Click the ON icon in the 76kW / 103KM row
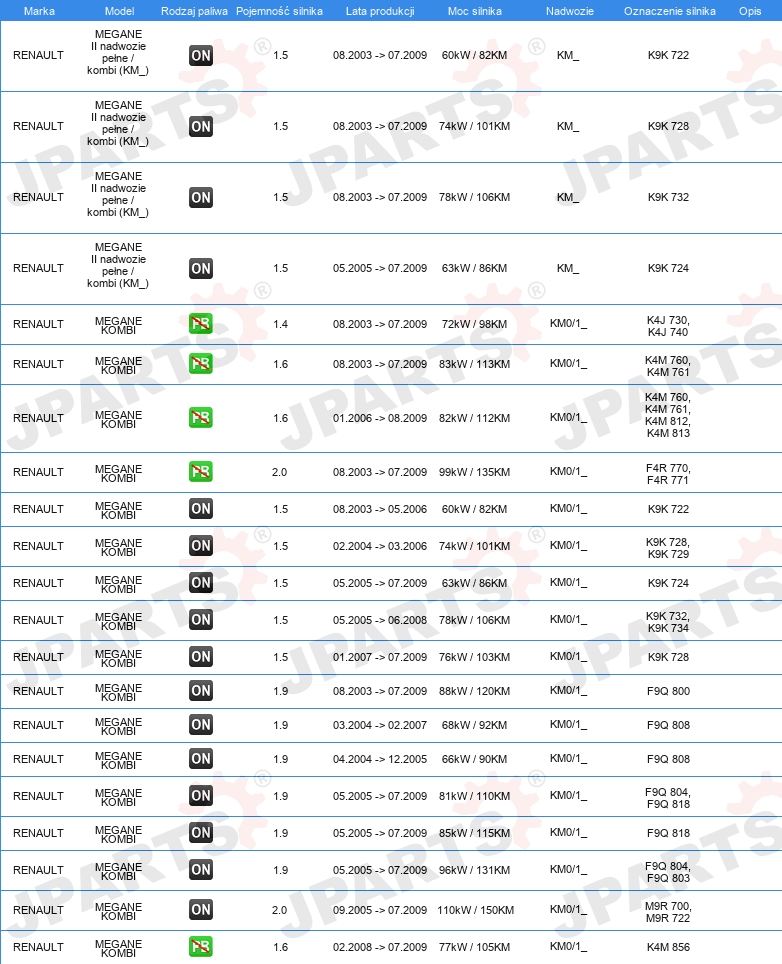 200,656
